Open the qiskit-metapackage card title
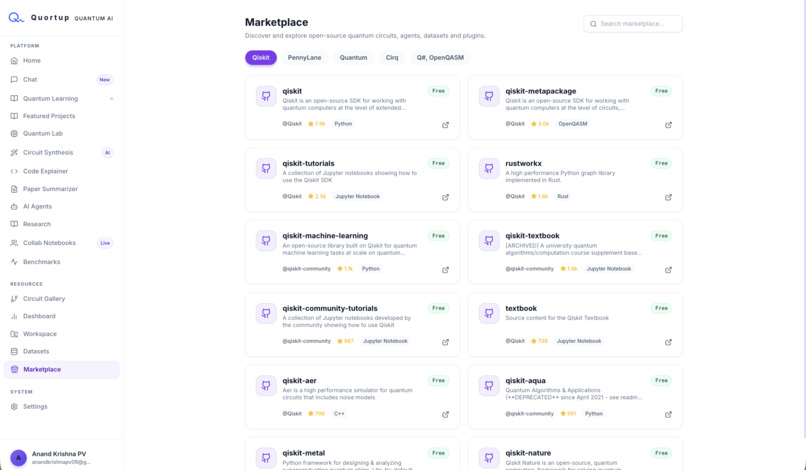 coord(541,91)
